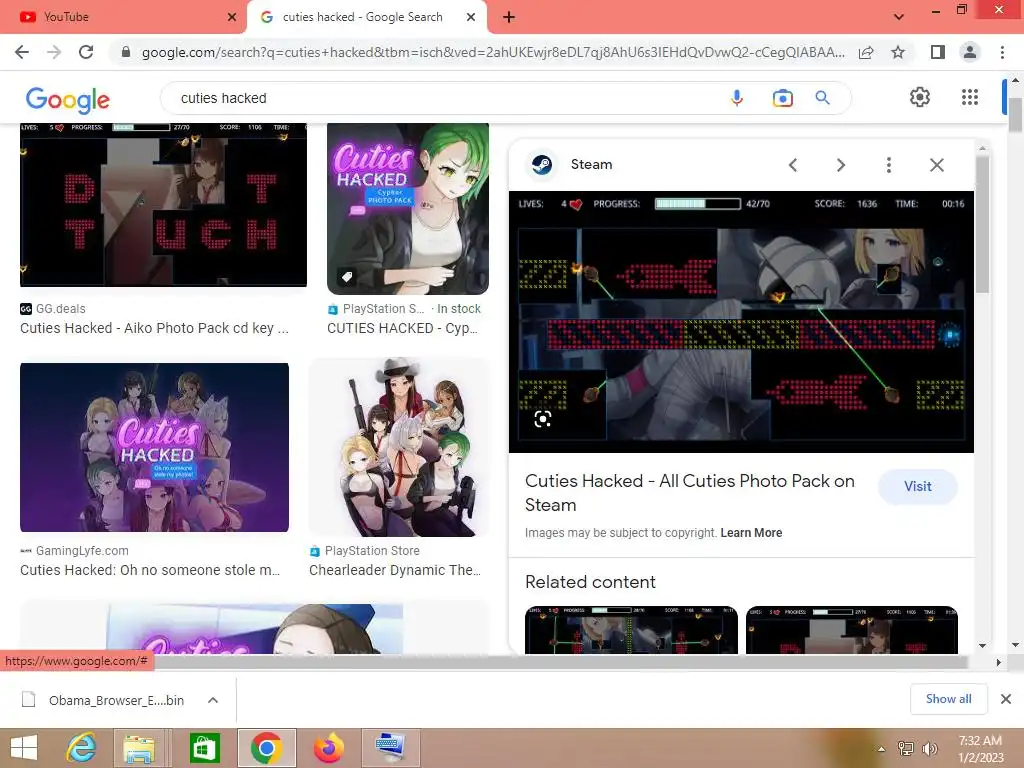Click the address bar URL
This screenshot has height=768, width=1024.
point(493,52)
